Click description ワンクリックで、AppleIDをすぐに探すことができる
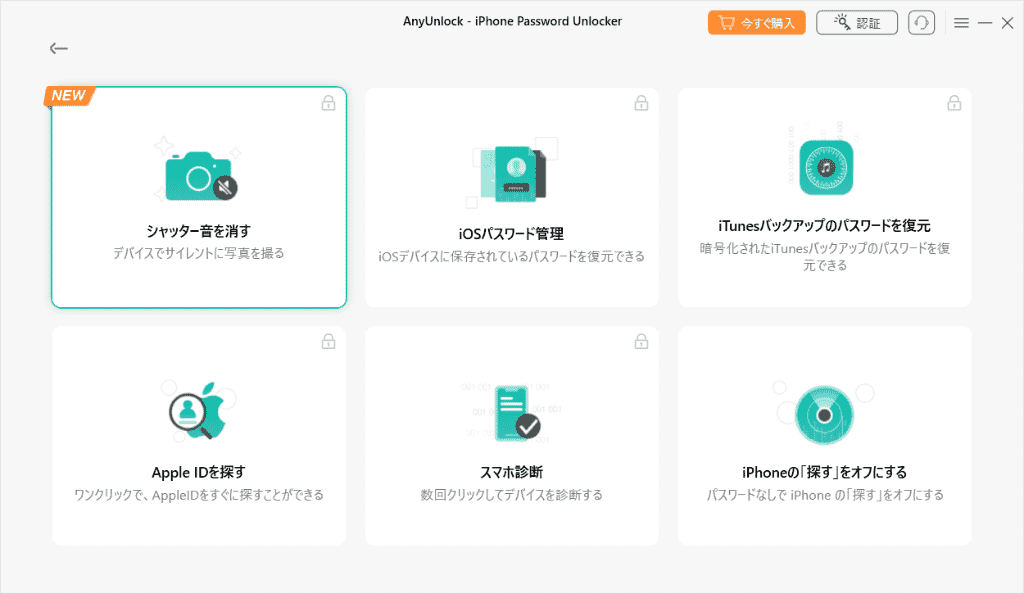Viewport: 1024px width, 593px height. tap(199, 495)
